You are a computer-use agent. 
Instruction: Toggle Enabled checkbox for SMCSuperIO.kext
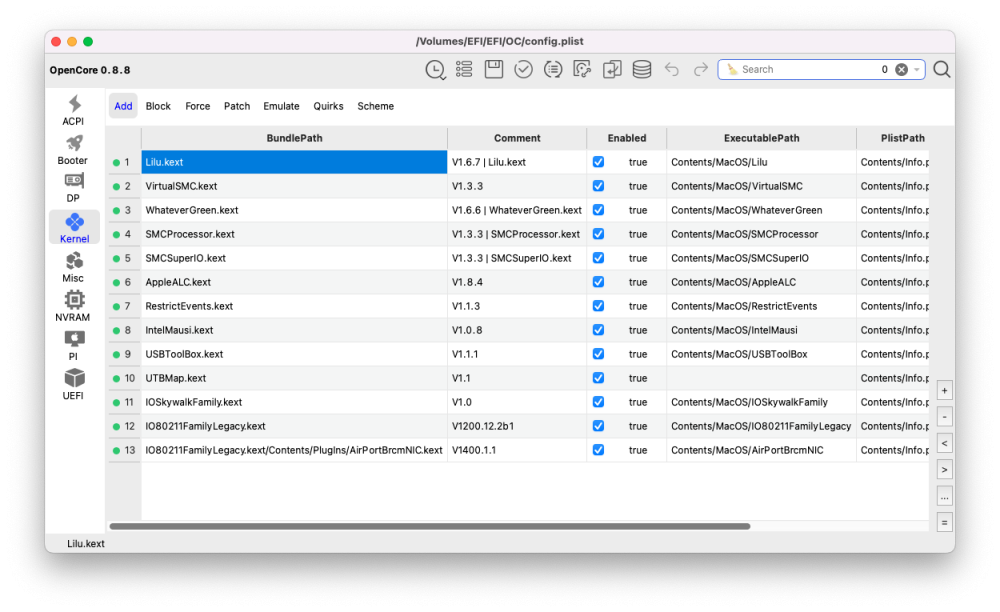click(598, 258)
